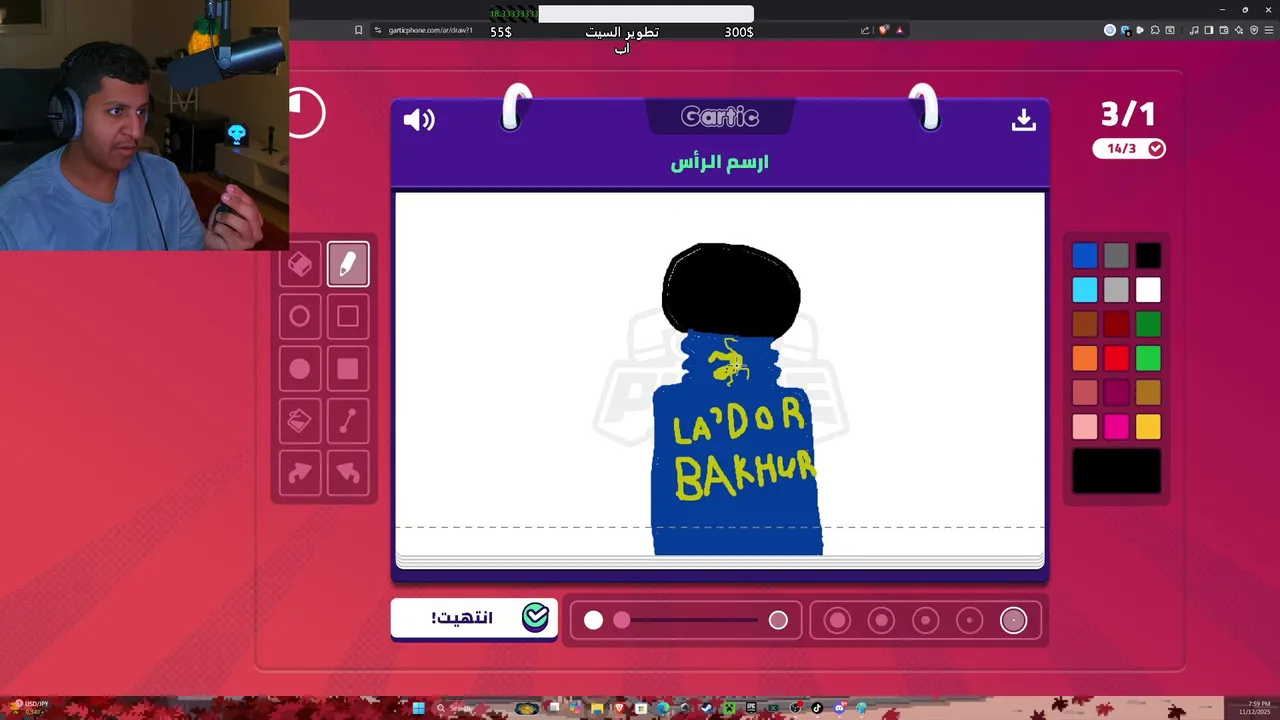This screenshot has height=720, width=1280.
Task: Pick the light gray color swatch
Action: click(x=1116, y=290)
